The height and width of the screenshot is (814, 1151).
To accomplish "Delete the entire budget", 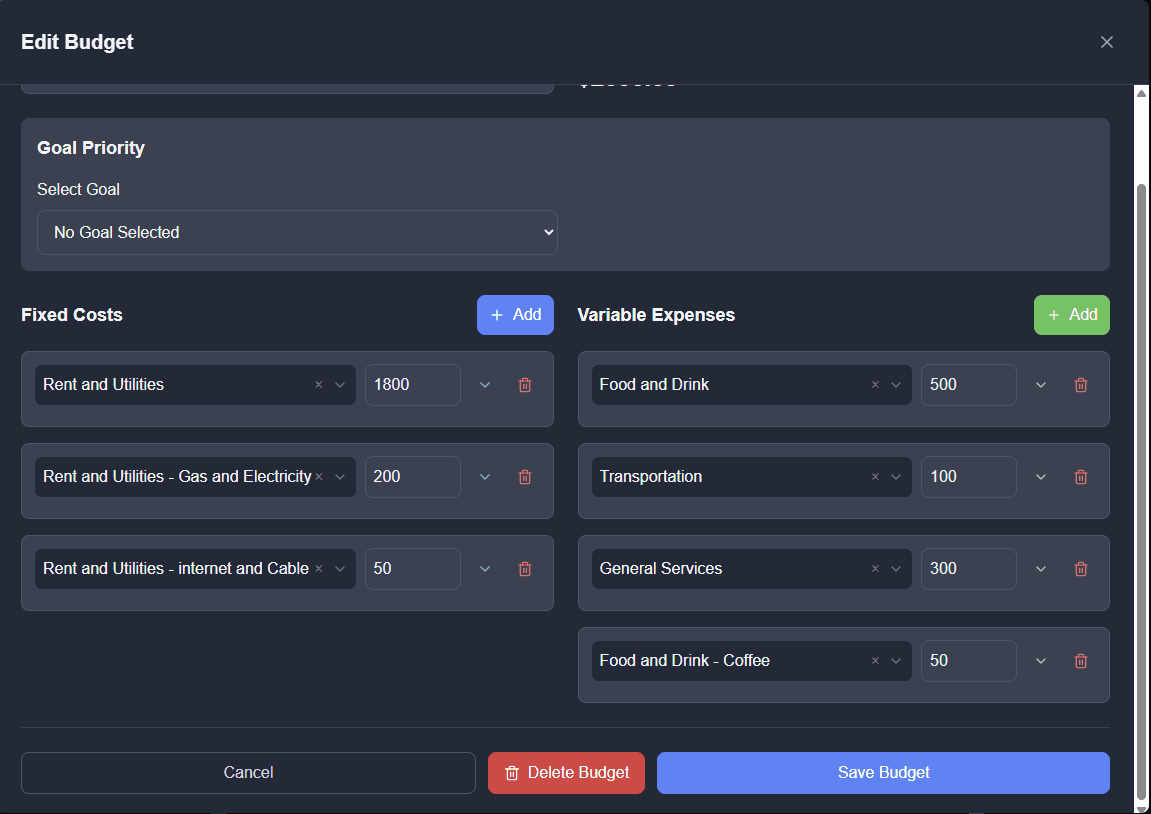I will [566, 772].
